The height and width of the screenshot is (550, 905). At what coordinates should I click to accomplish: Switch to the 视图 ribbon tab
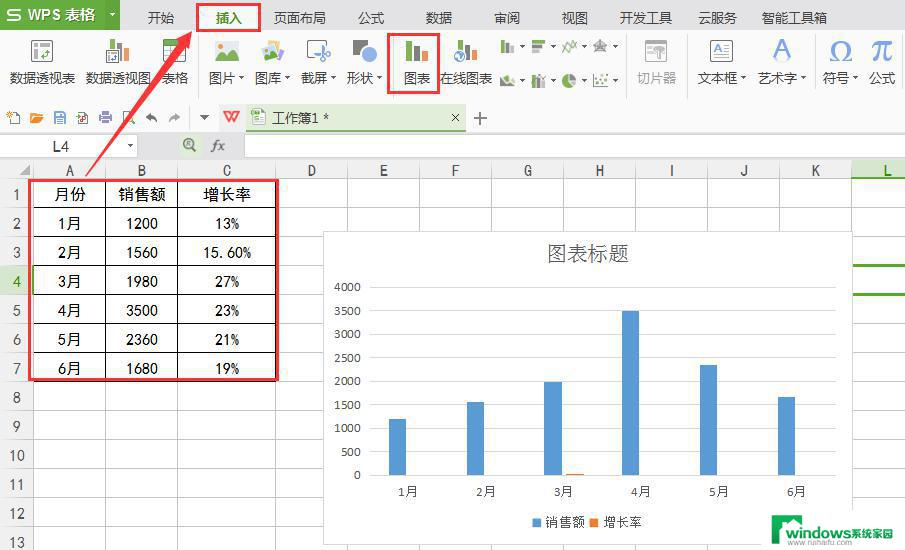click(575, 18)
